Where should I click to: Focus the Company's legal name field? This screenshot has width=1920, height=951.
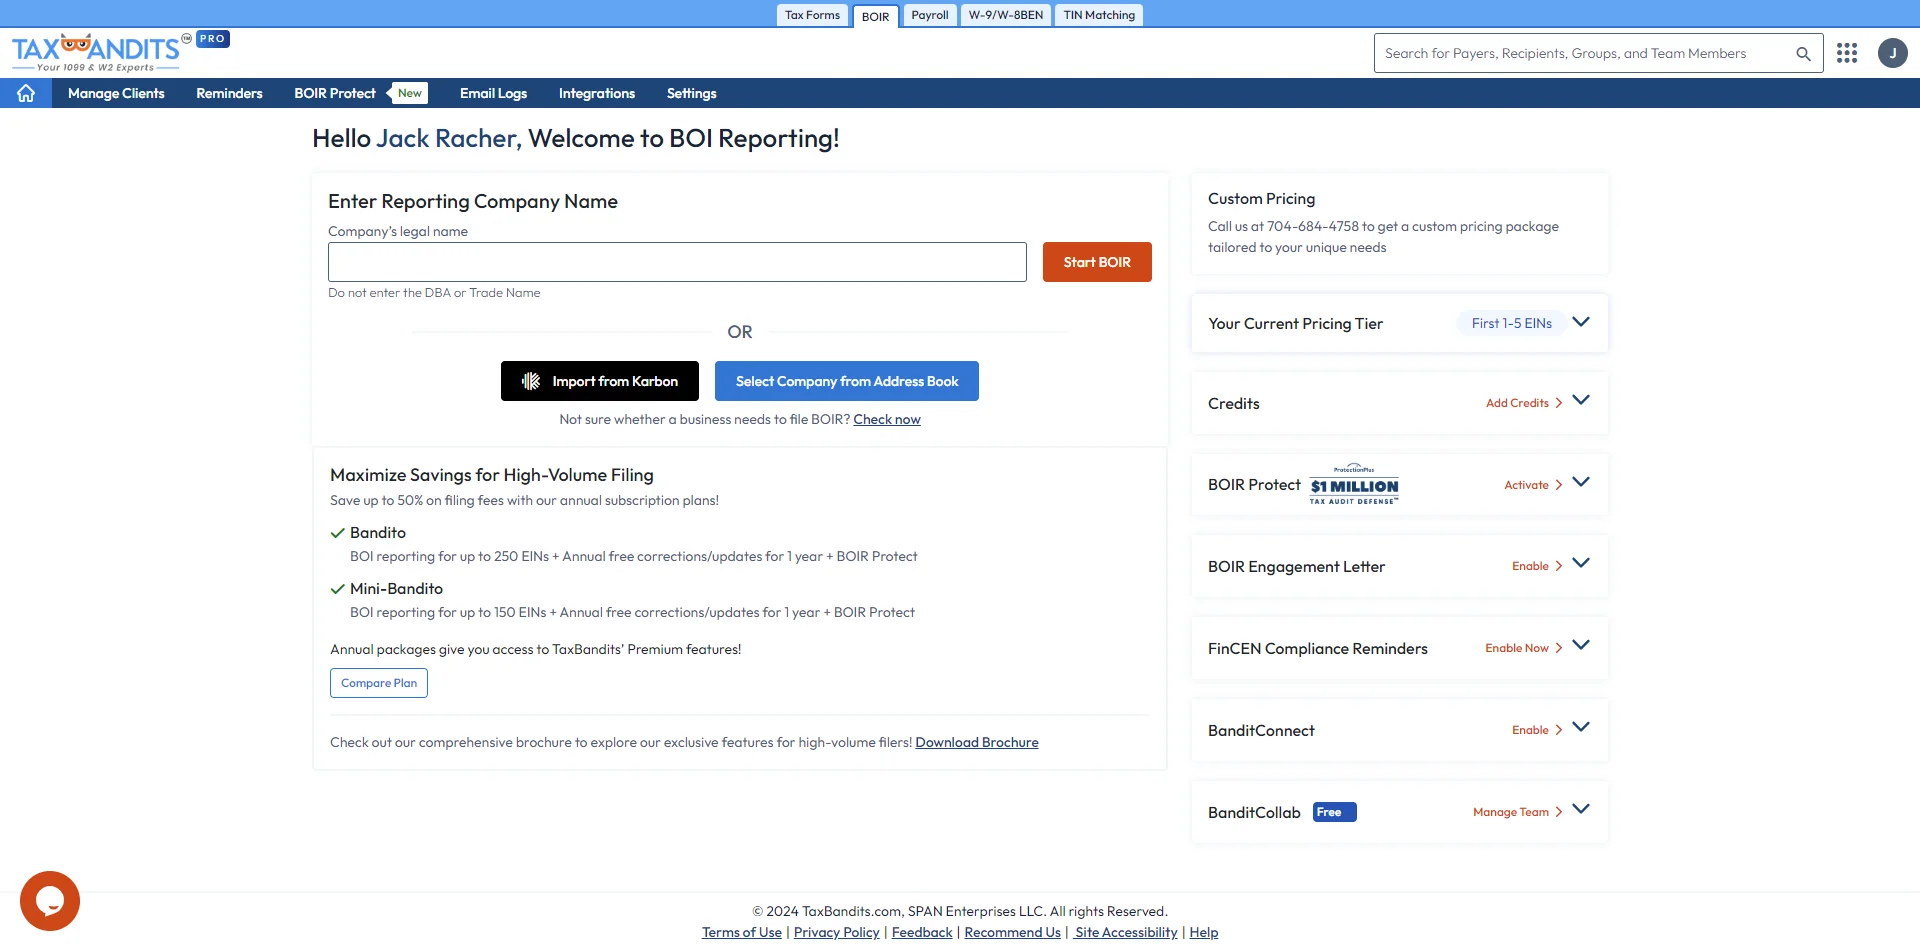pos(677,262)
